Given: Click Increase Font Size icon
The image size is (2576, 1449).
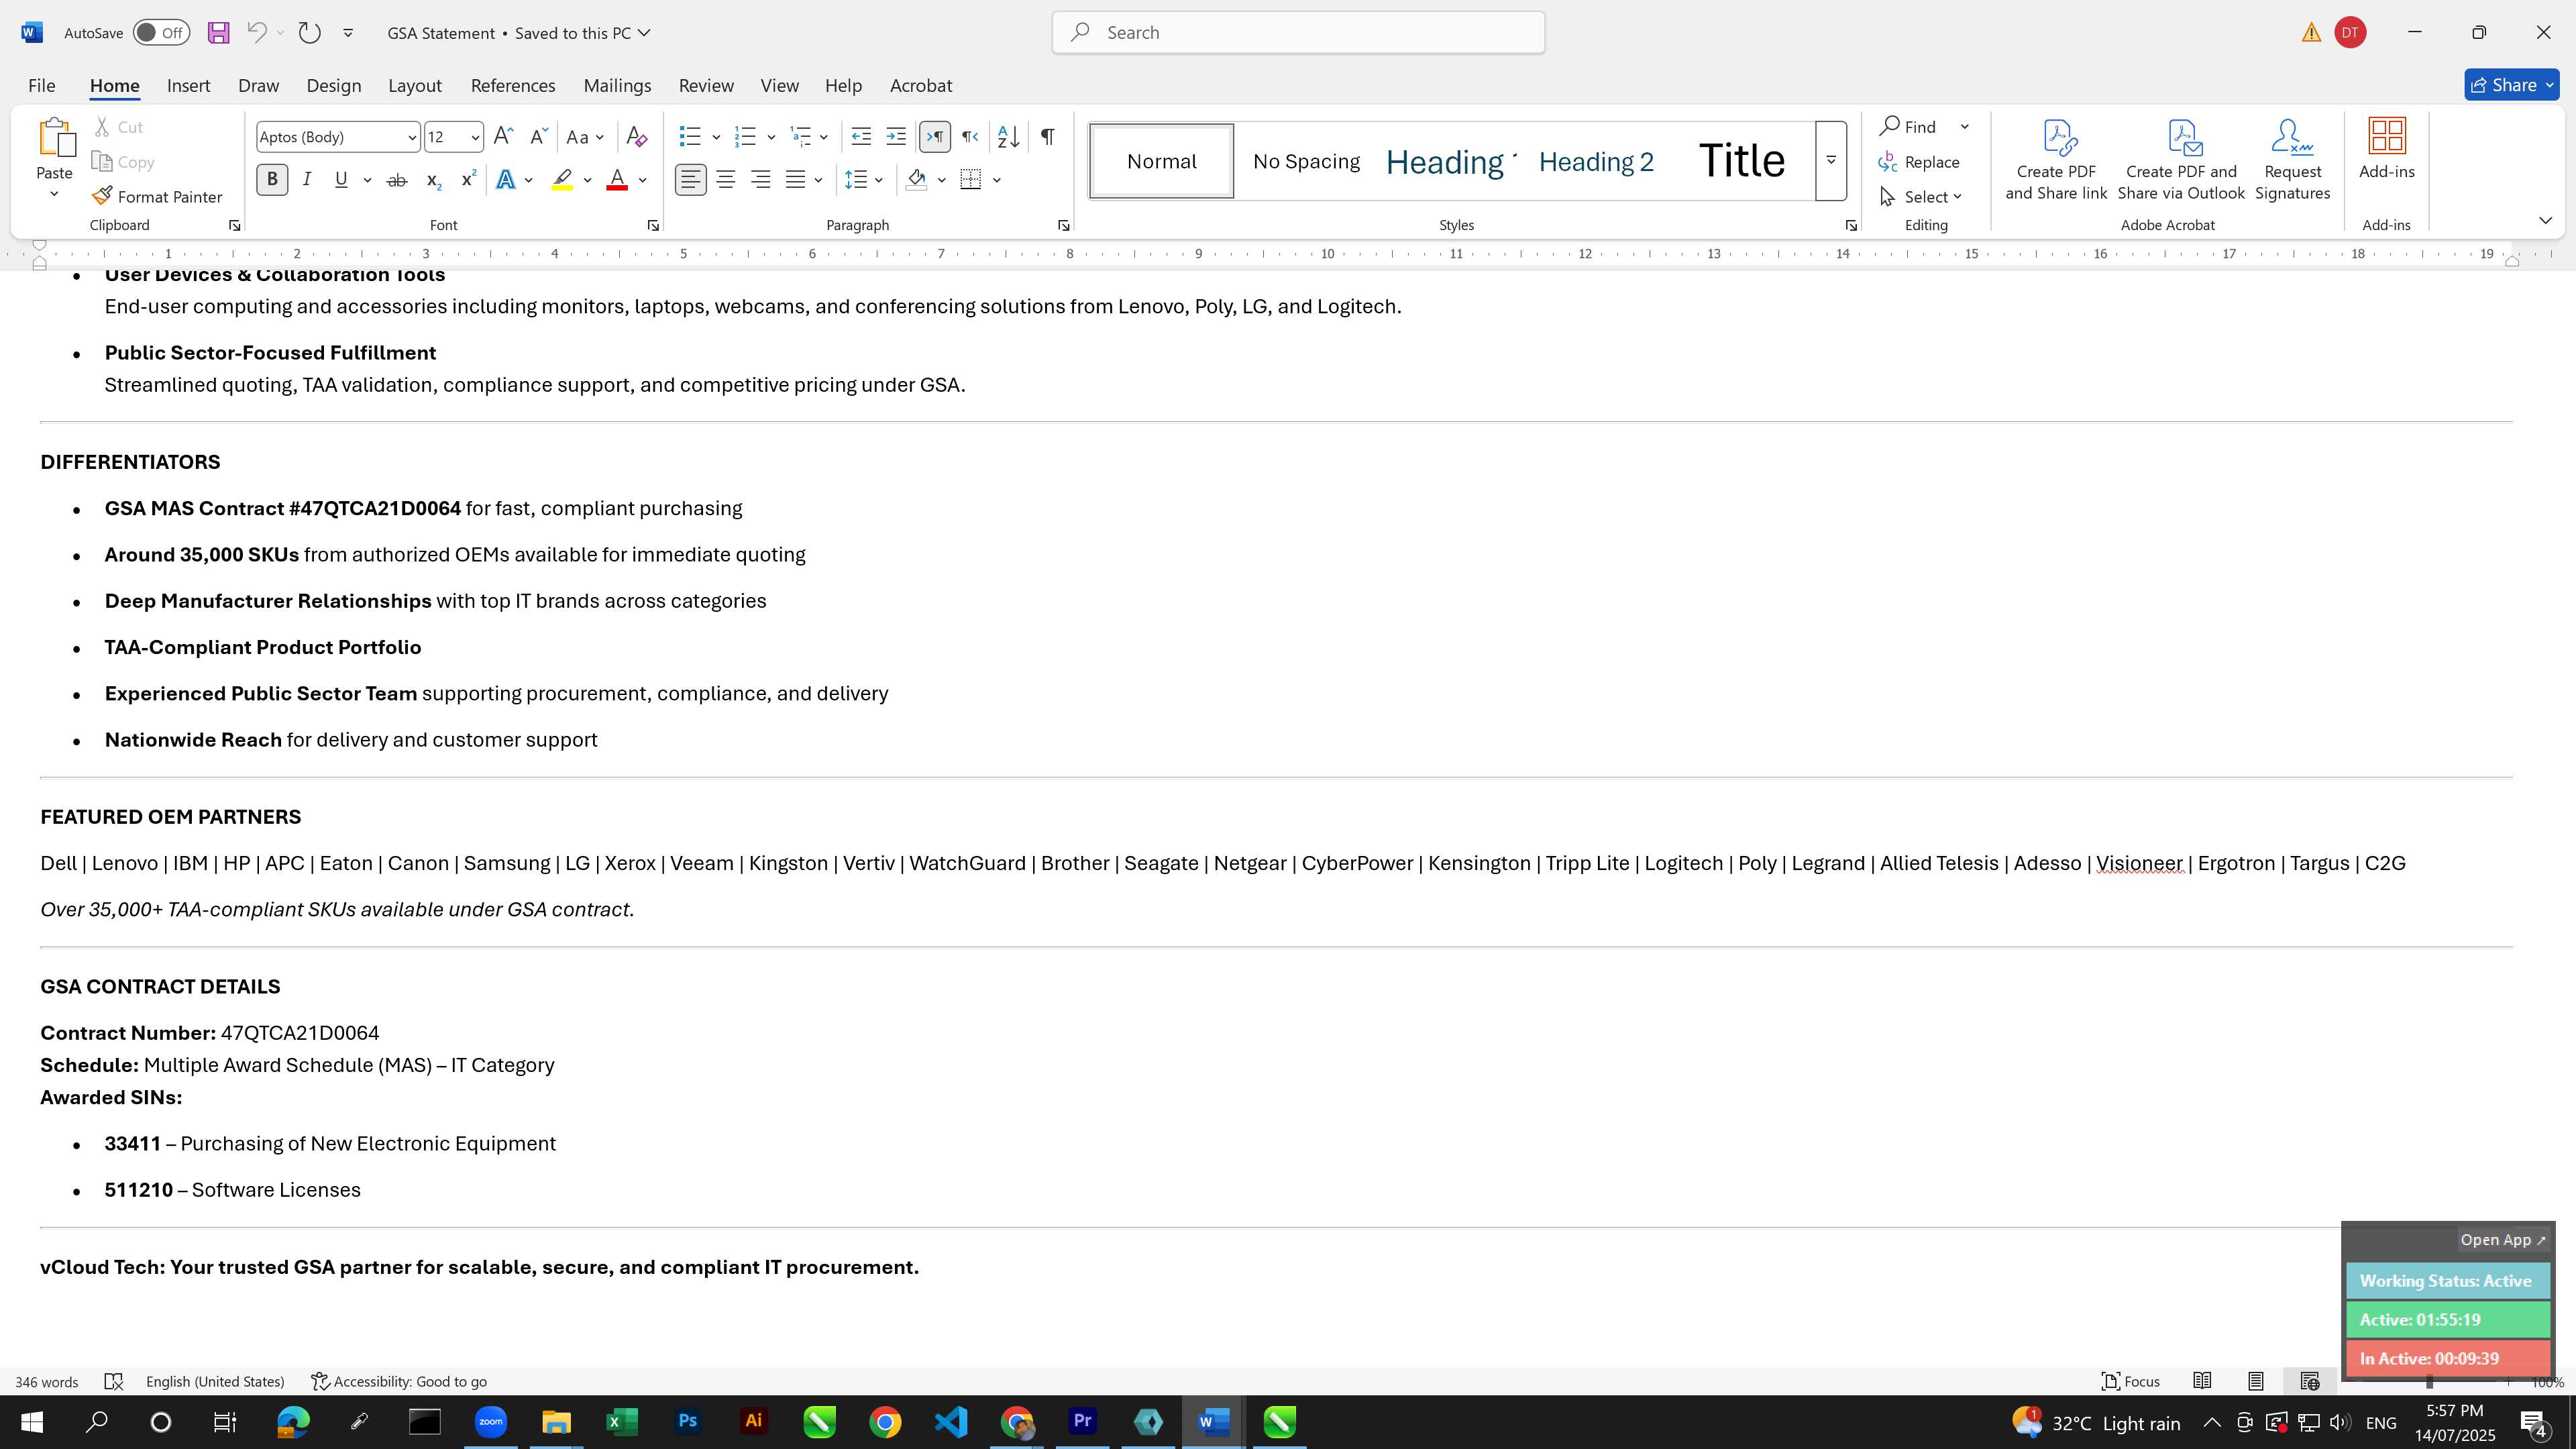Looking at the screenshot, I should click(504, 137).
